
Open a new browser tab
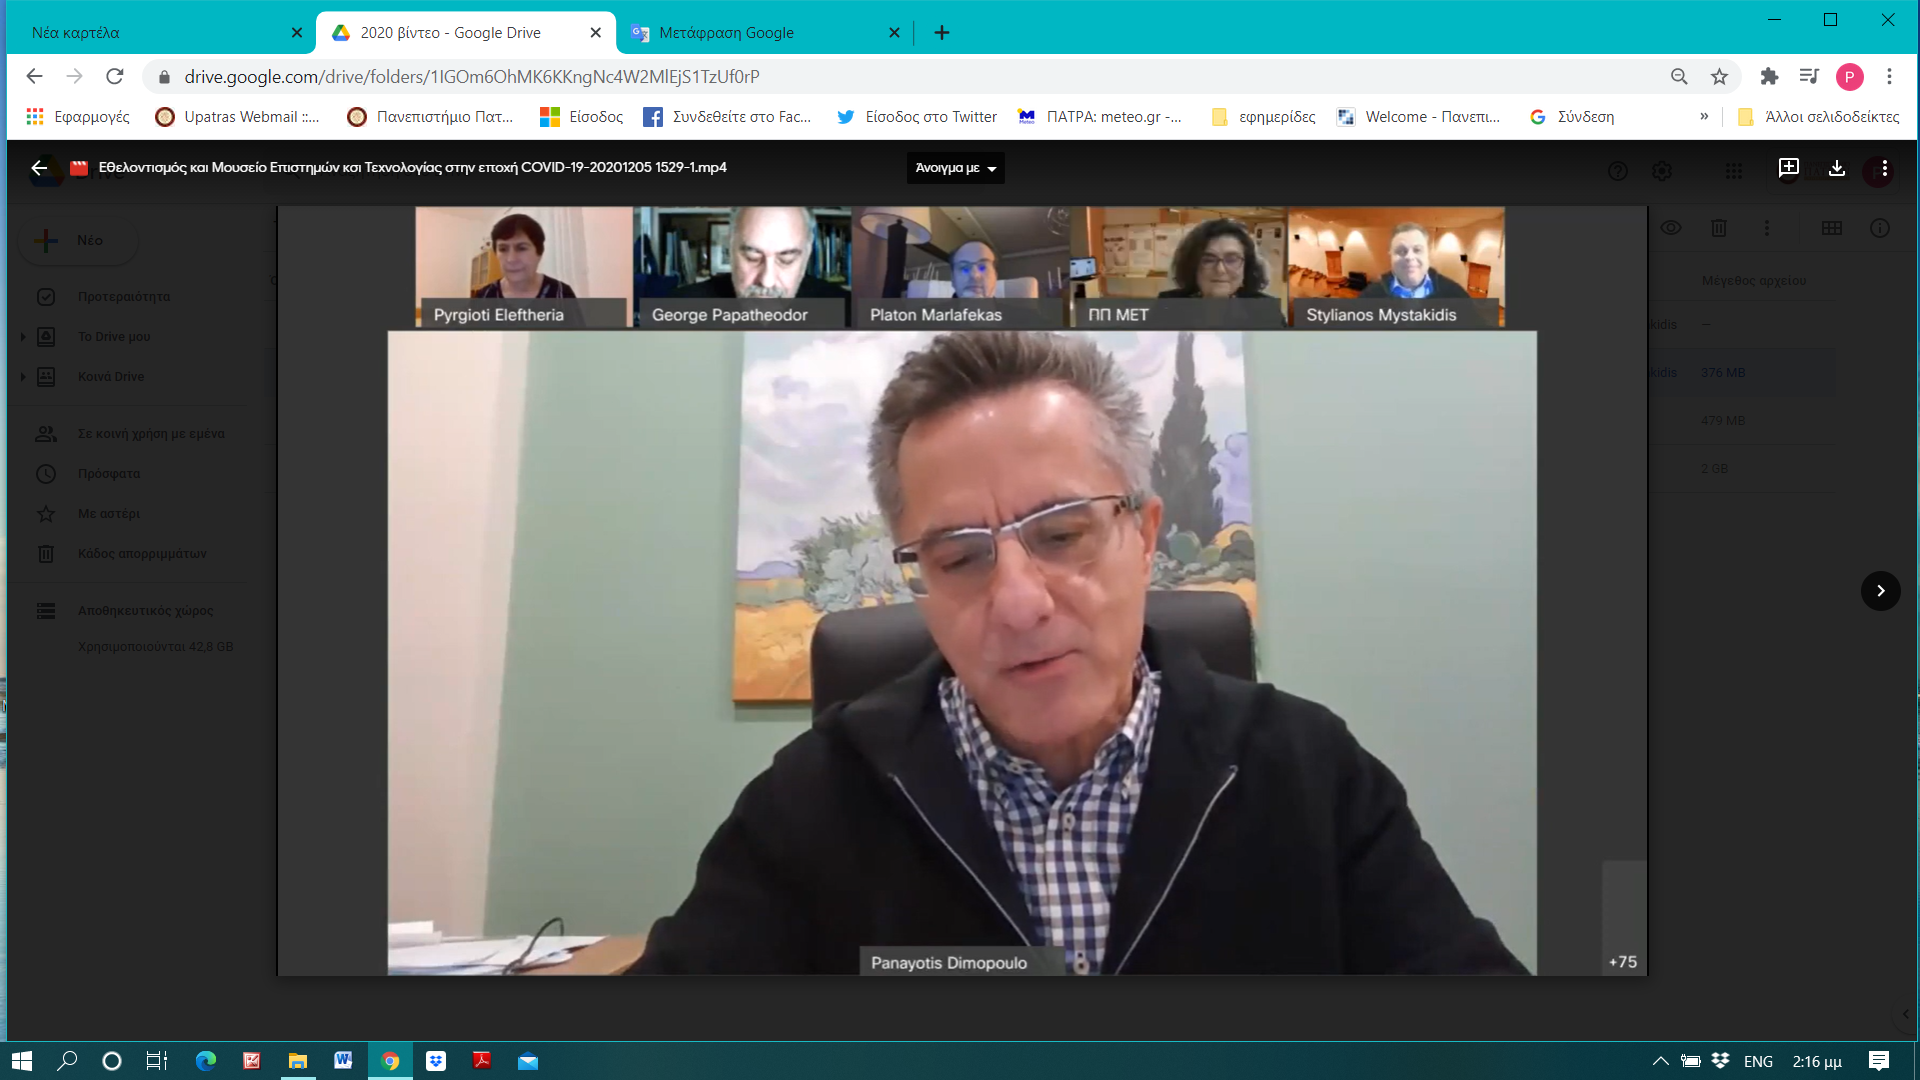click(942, 32)
